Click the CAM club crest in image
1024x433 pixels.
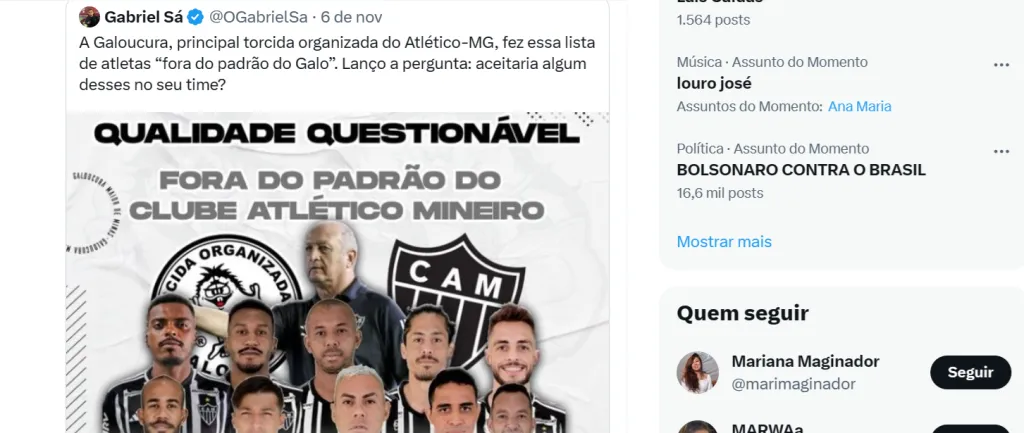click(456, 294)
